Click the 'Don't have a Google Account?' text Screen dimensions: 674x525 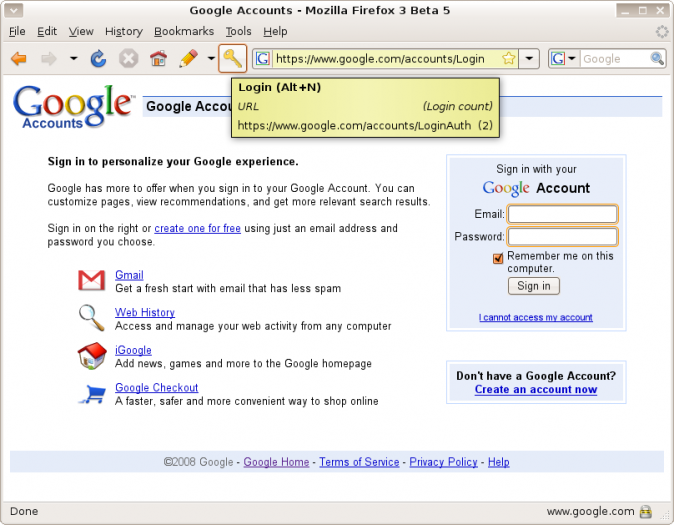pos(536,376)
